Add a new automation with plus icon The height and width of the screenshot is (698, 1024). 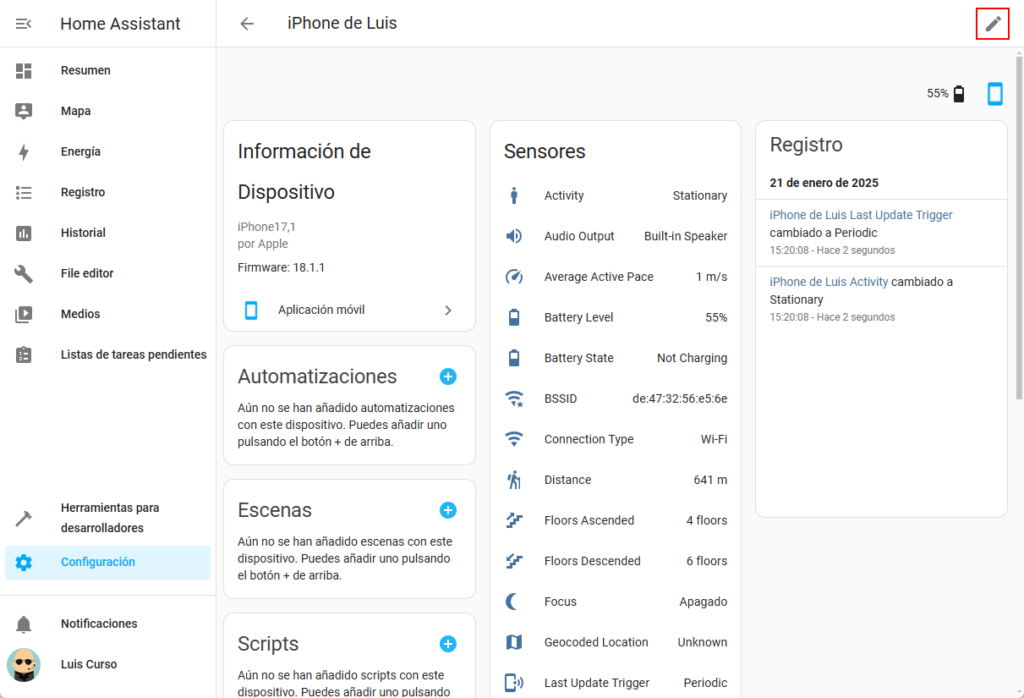click(448, 377)
